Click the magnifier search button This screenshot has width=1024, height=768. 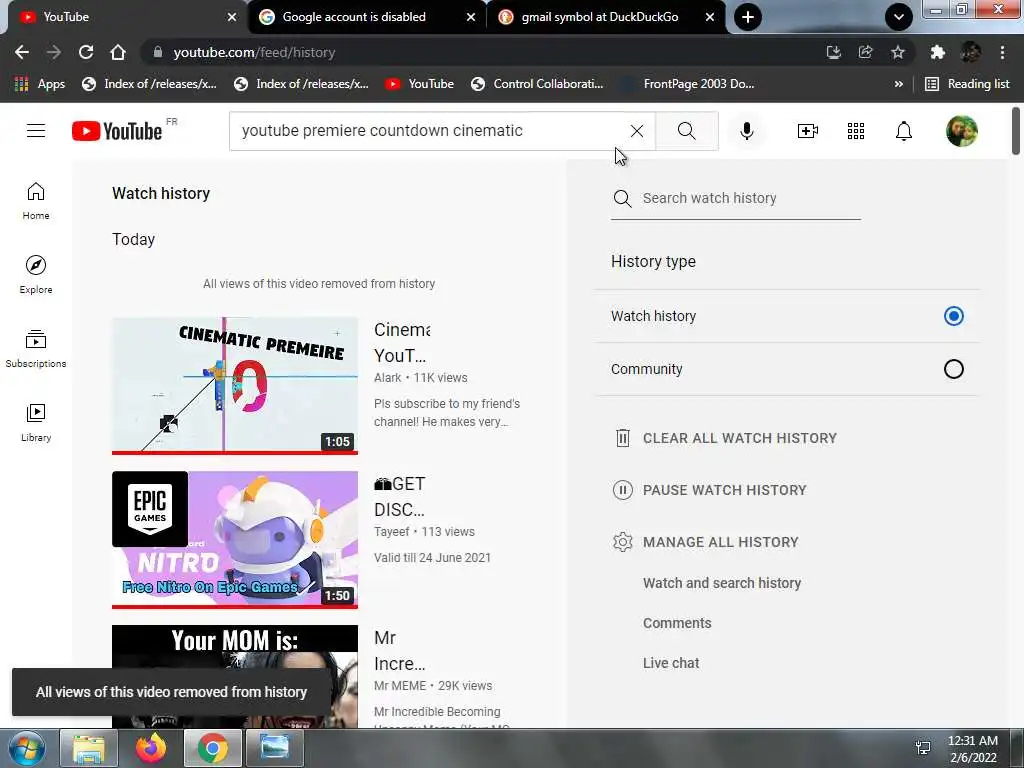[686, 131]
